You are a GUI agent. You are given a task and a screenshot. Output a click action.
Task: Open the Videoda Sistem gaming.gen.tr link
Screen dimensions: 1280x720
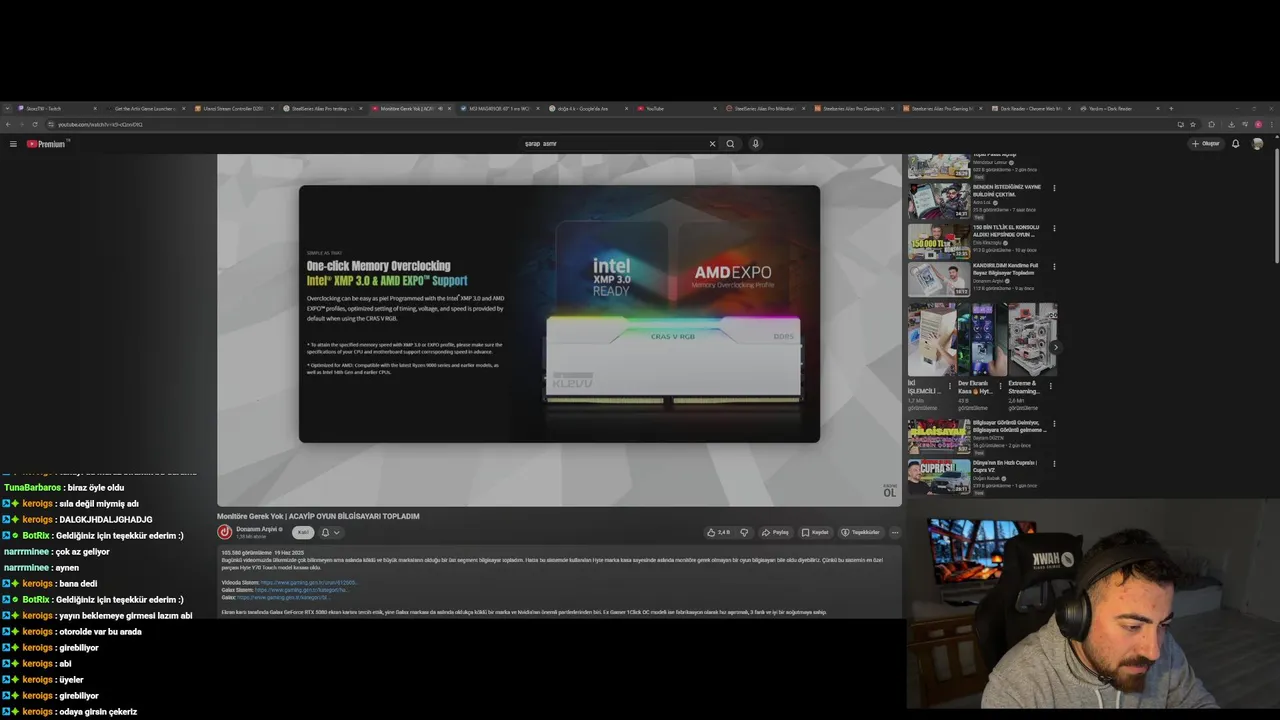(x=309, y=582)
